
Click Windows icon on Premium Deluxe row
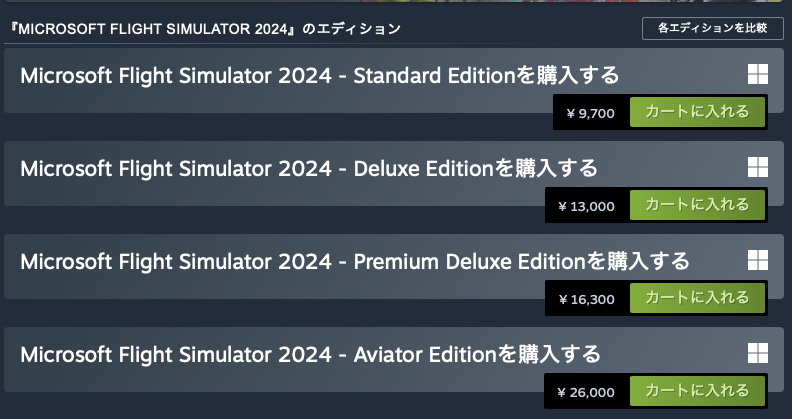pos(757,260)
